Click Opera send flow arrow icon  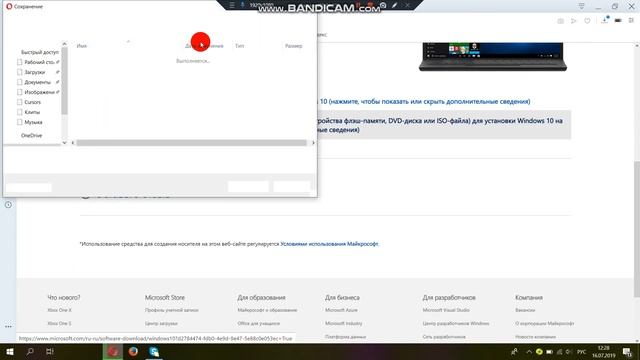pyautogui.click(x=573, y=21)
